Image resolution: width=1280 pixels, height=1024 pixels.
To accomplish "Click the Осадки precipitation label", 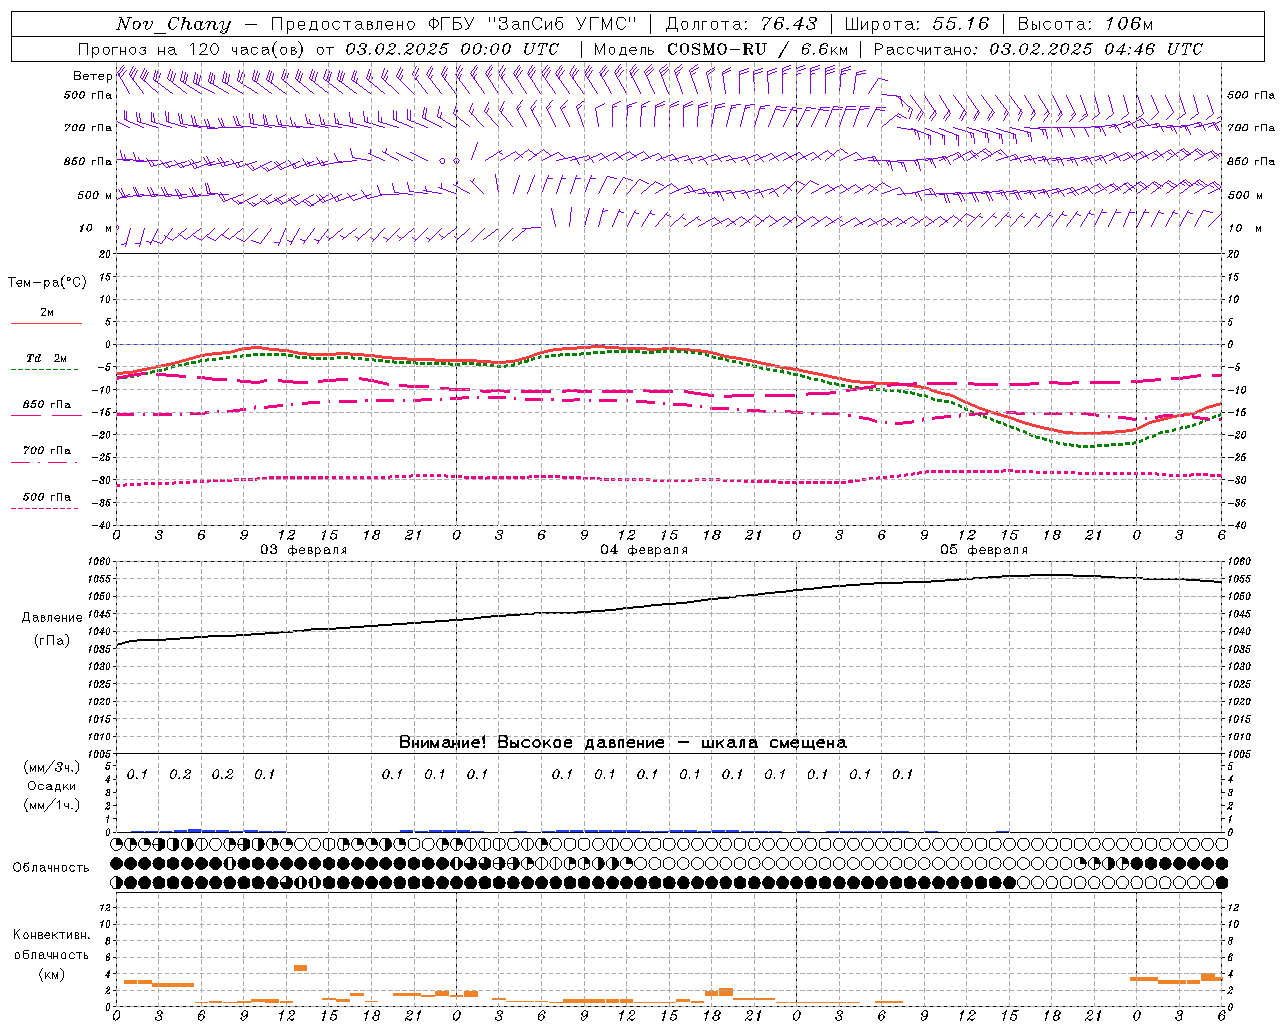I will (51, 786).
